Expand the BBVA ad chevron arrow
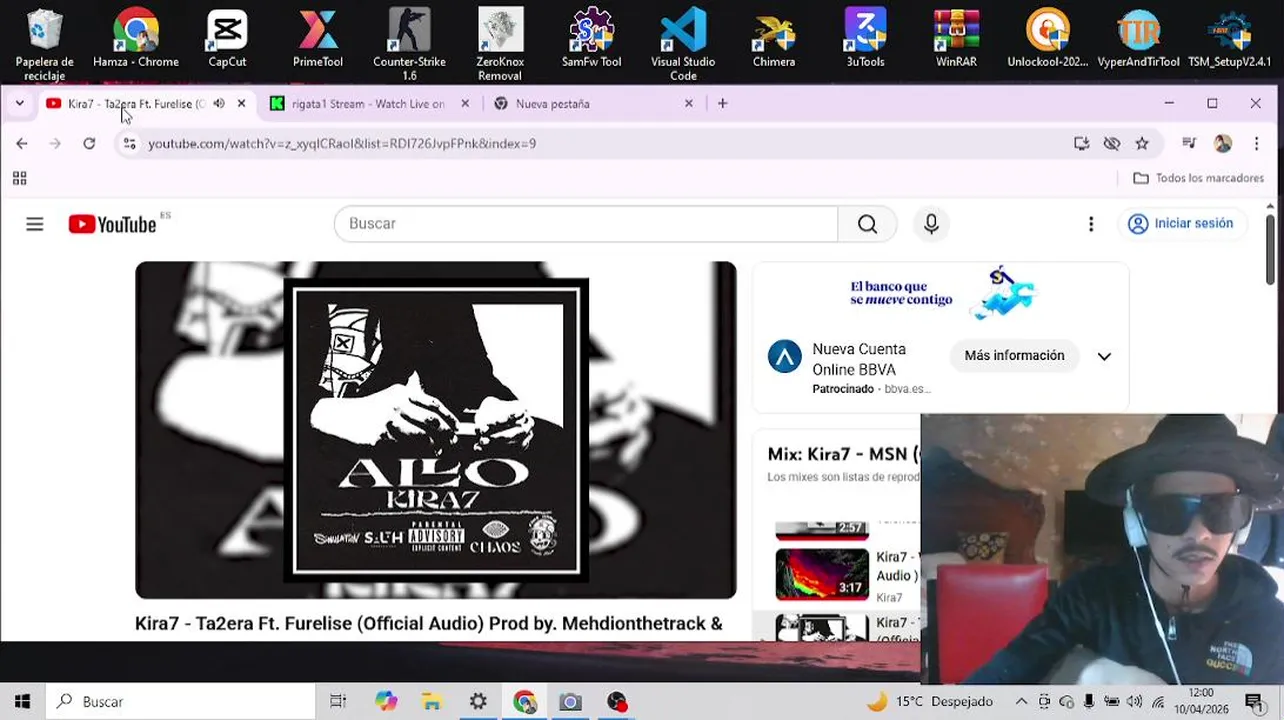 pos(1104,357)
